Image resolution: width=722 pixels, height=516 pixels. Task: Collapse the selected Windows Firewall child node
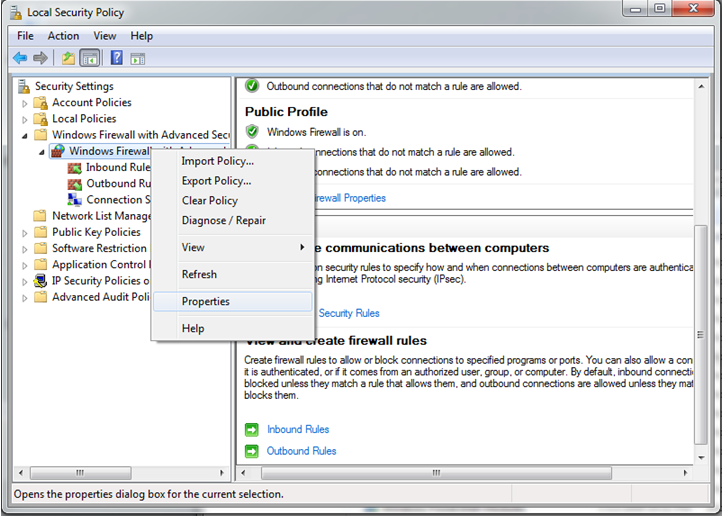pyautogui.click(x=42, y=152)
